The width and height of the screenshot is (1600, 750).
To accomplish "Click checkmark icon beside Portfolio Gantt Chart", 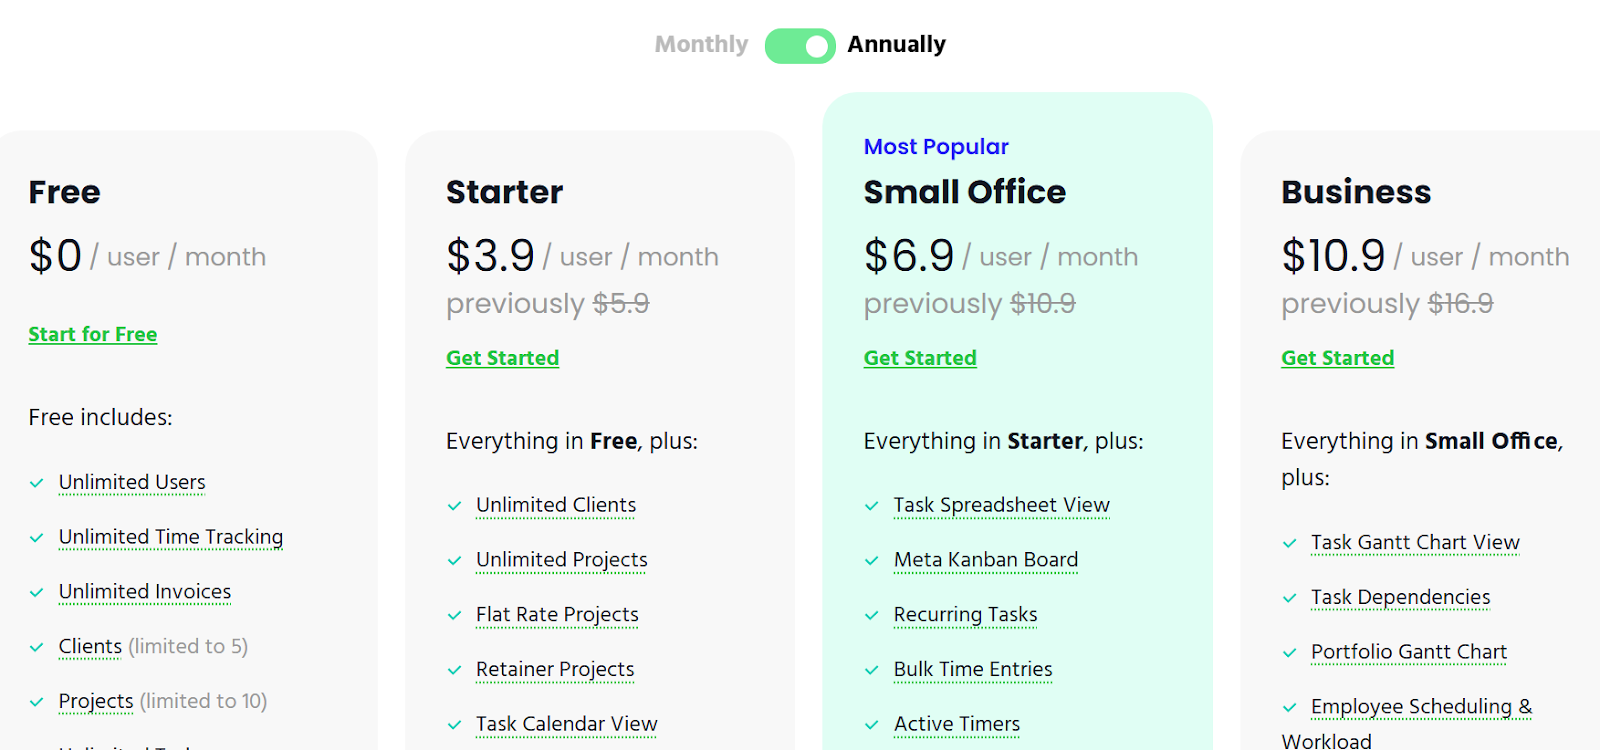I will [1290, 653].
